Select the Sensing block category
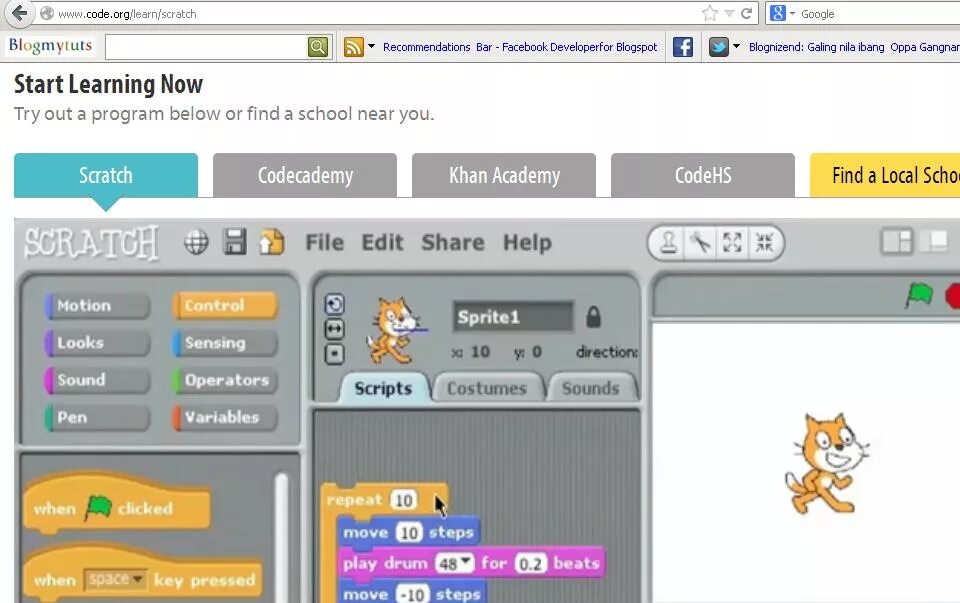 (225, 343)
